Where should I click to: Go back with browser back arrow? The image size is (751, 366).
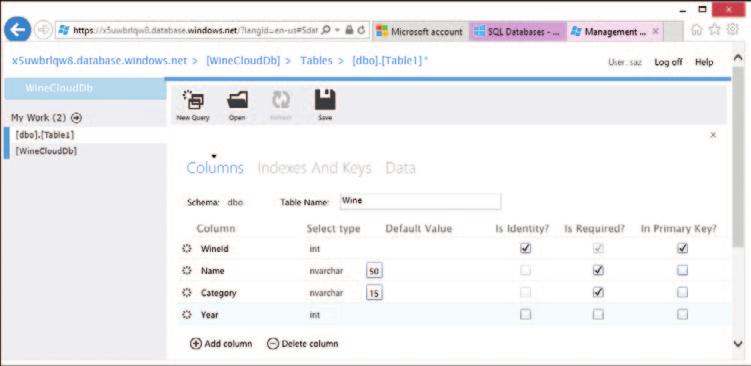(x=17, y=30)
